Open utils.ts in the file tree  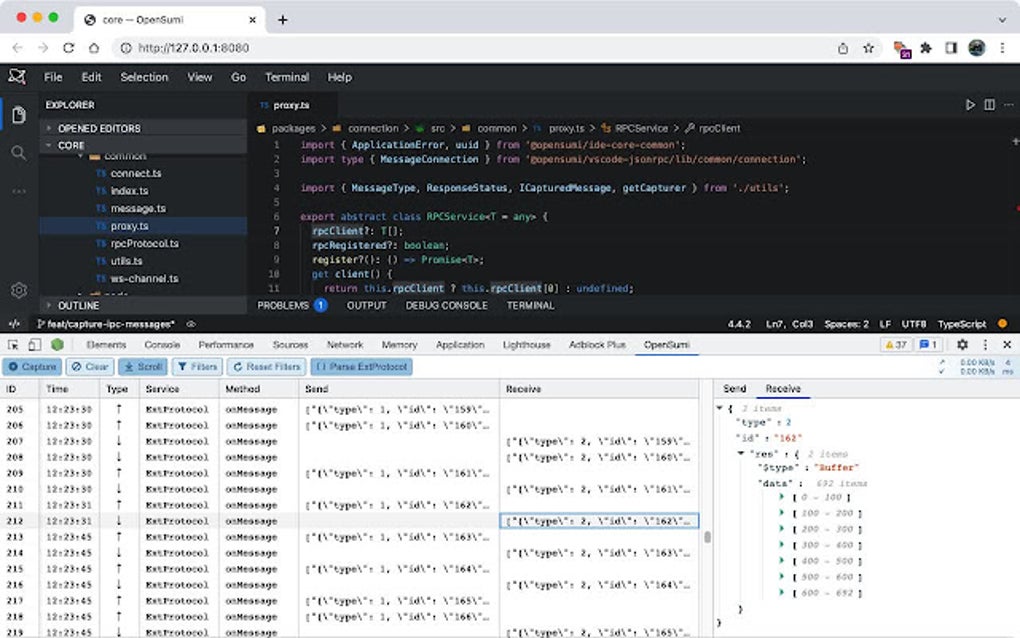click(126, 261)
